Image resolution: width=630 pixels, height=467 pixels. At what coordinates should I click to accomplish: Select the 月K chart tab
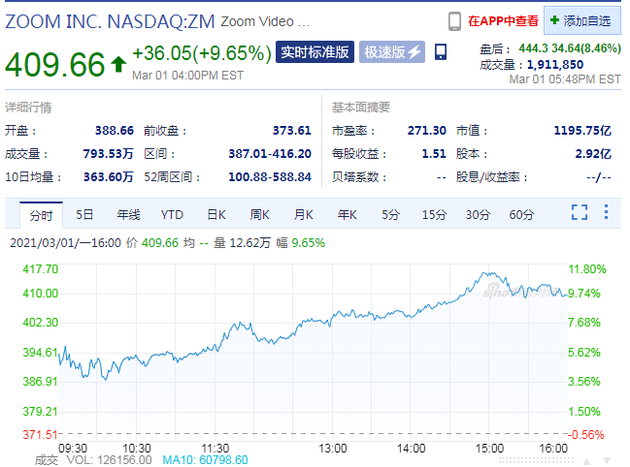point(303,215)
